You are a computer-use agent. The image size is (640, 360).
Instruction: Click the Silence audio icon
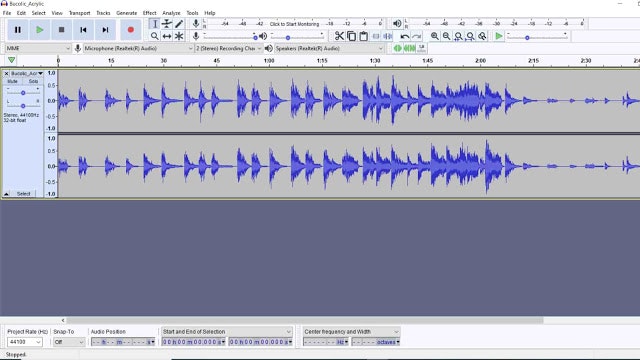[x=387, y=36]
